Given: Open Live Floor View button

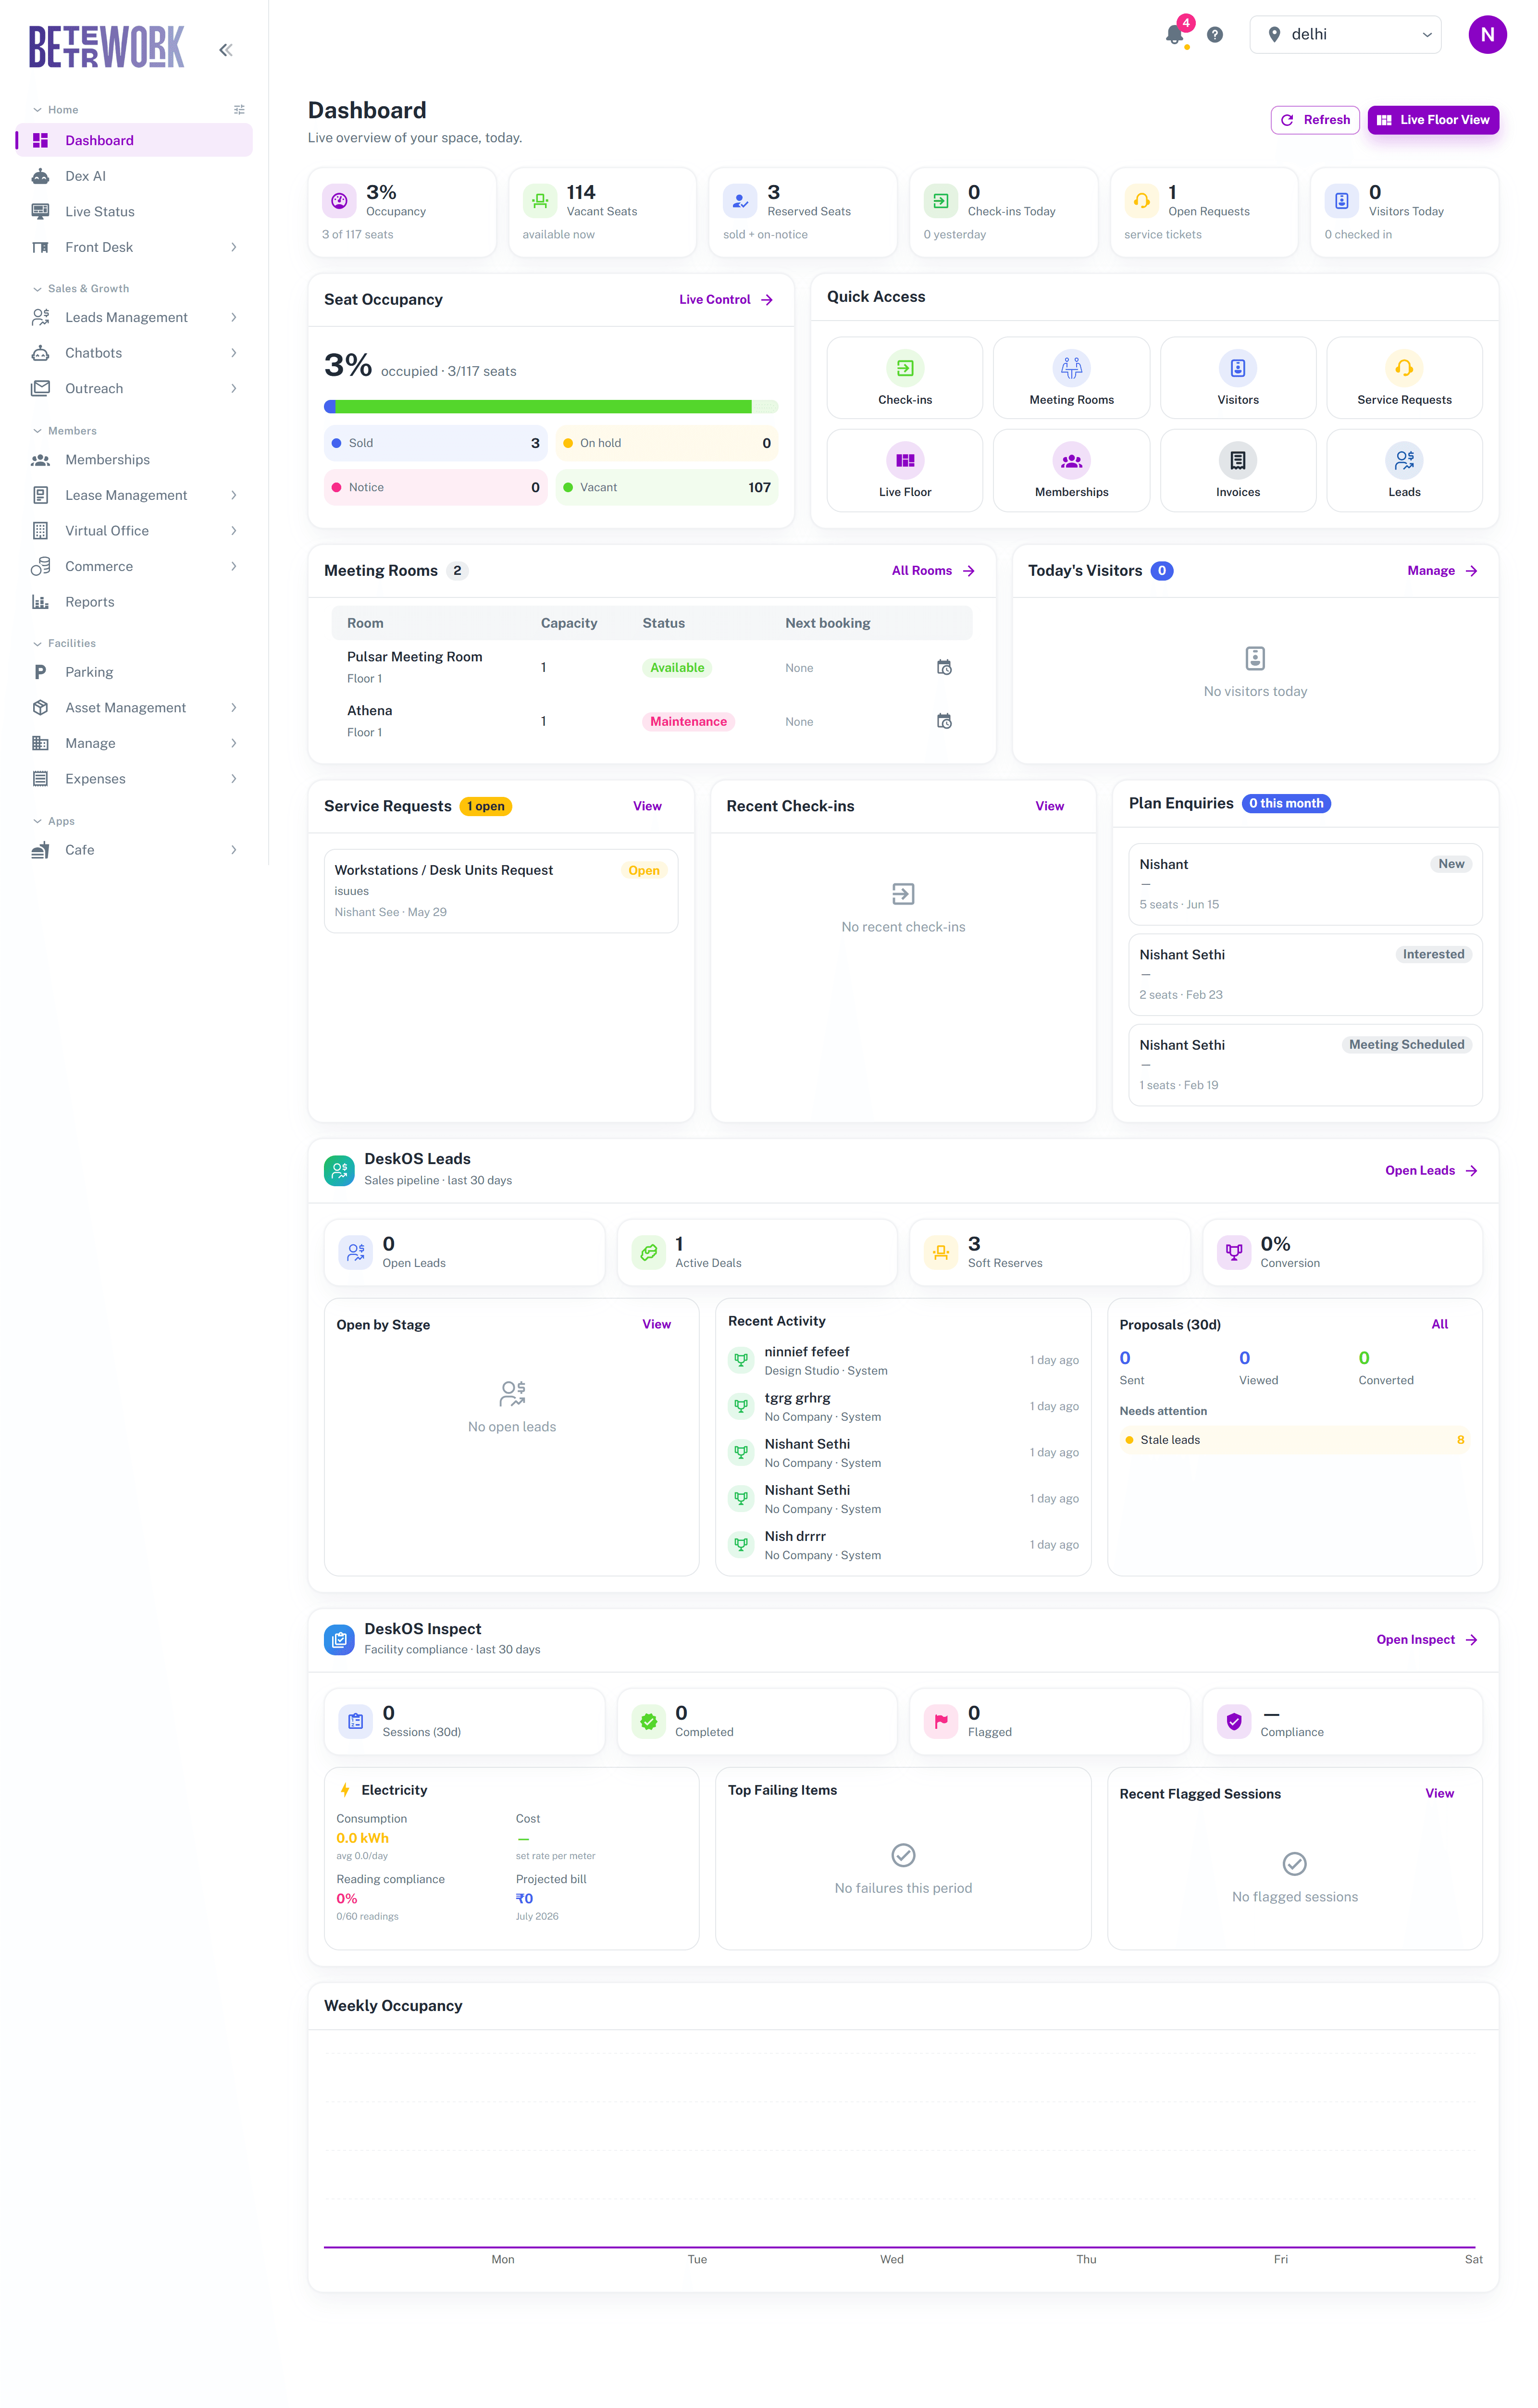Looking at the screenshot, I should [x=1433, y=120].
